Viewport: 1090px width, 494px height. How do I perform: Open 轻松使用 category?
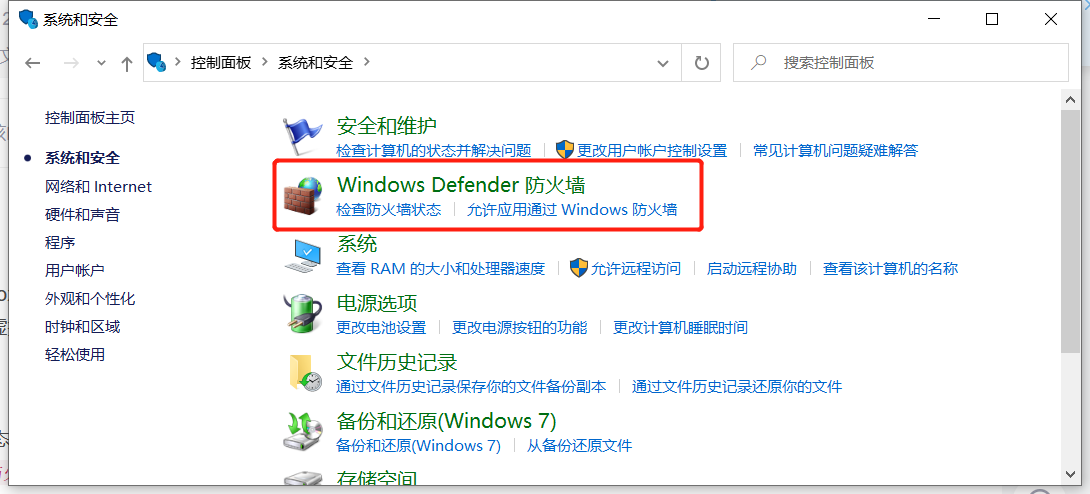(x=74, y=354)
